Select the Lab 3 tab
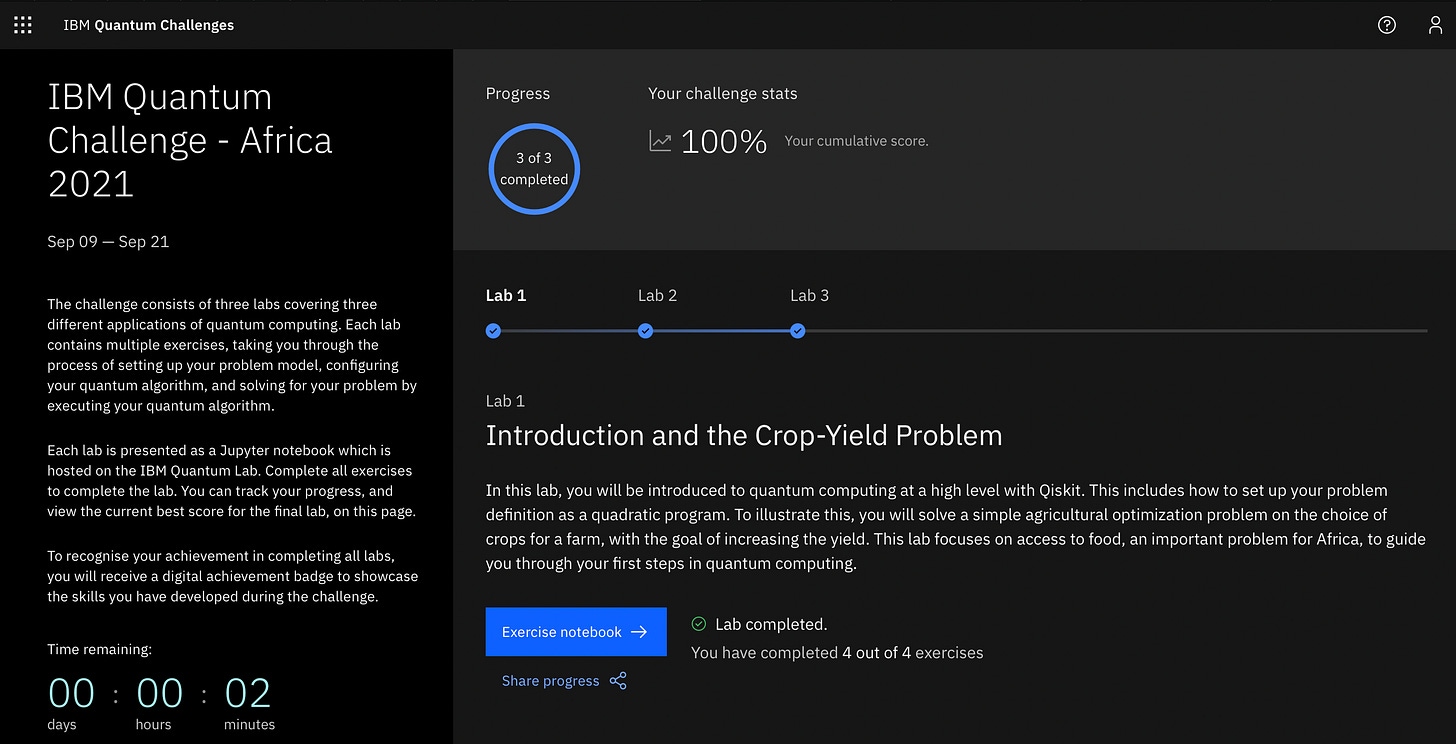This screenshot has width=1456, height=744. (809, 295)
